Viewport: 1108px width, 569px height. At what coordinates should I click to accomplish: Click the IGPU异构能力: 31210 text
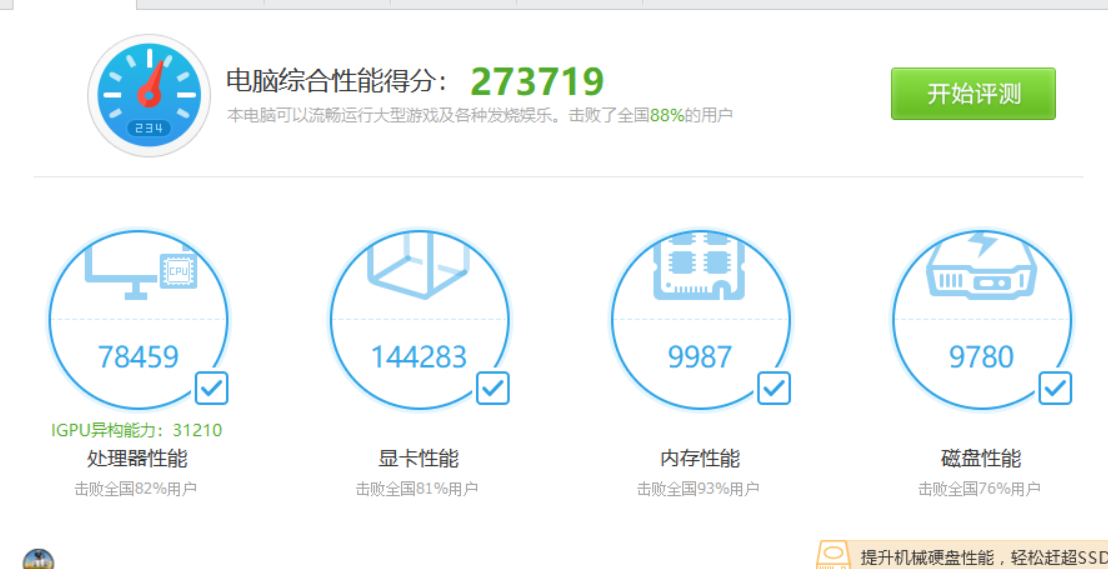click(136, 430)
